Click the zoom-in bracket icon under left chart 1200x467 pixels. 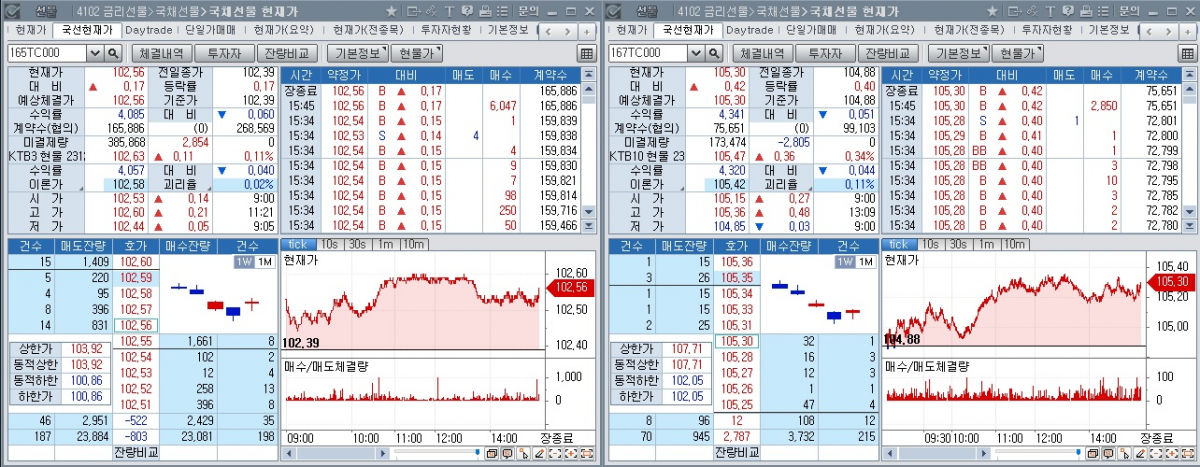(x=571, y=453)
